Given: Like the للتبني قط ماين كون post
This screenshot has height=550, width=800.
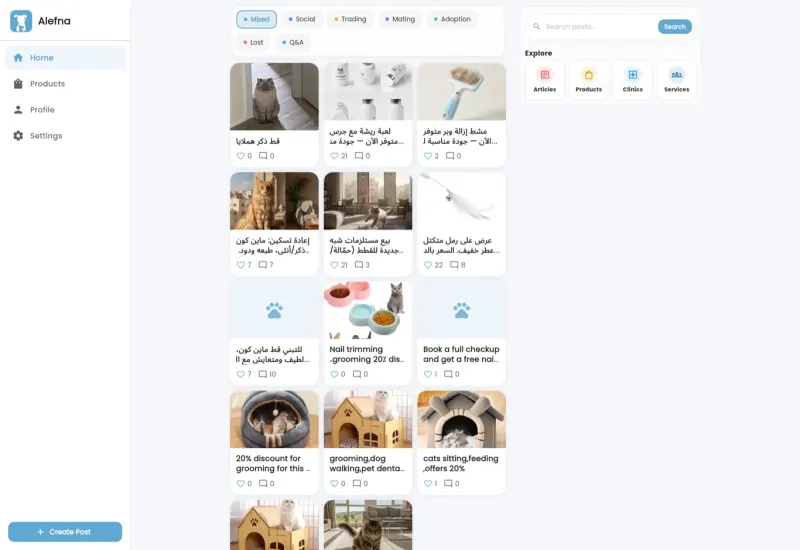Looking at the screenshot, I should pyautogui.click(x=240, y=374).
